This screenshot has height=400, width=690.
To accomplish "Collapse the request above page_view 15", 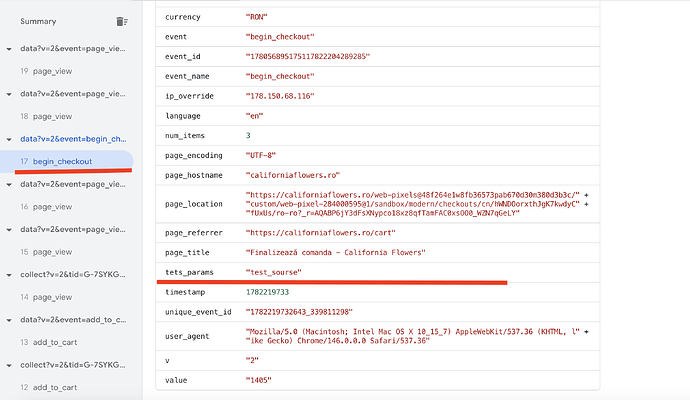I will tap(9, 230).
